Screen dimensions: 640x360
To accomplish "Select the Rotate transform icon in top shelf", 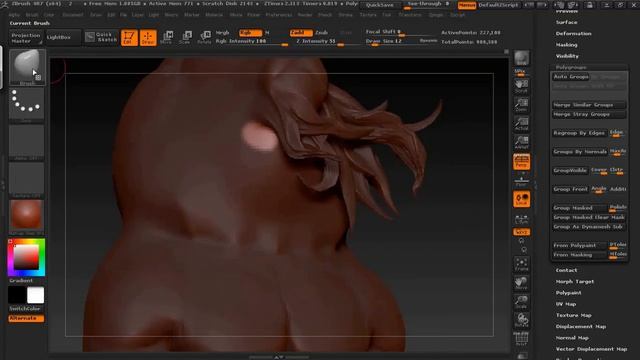I will 204,37.
